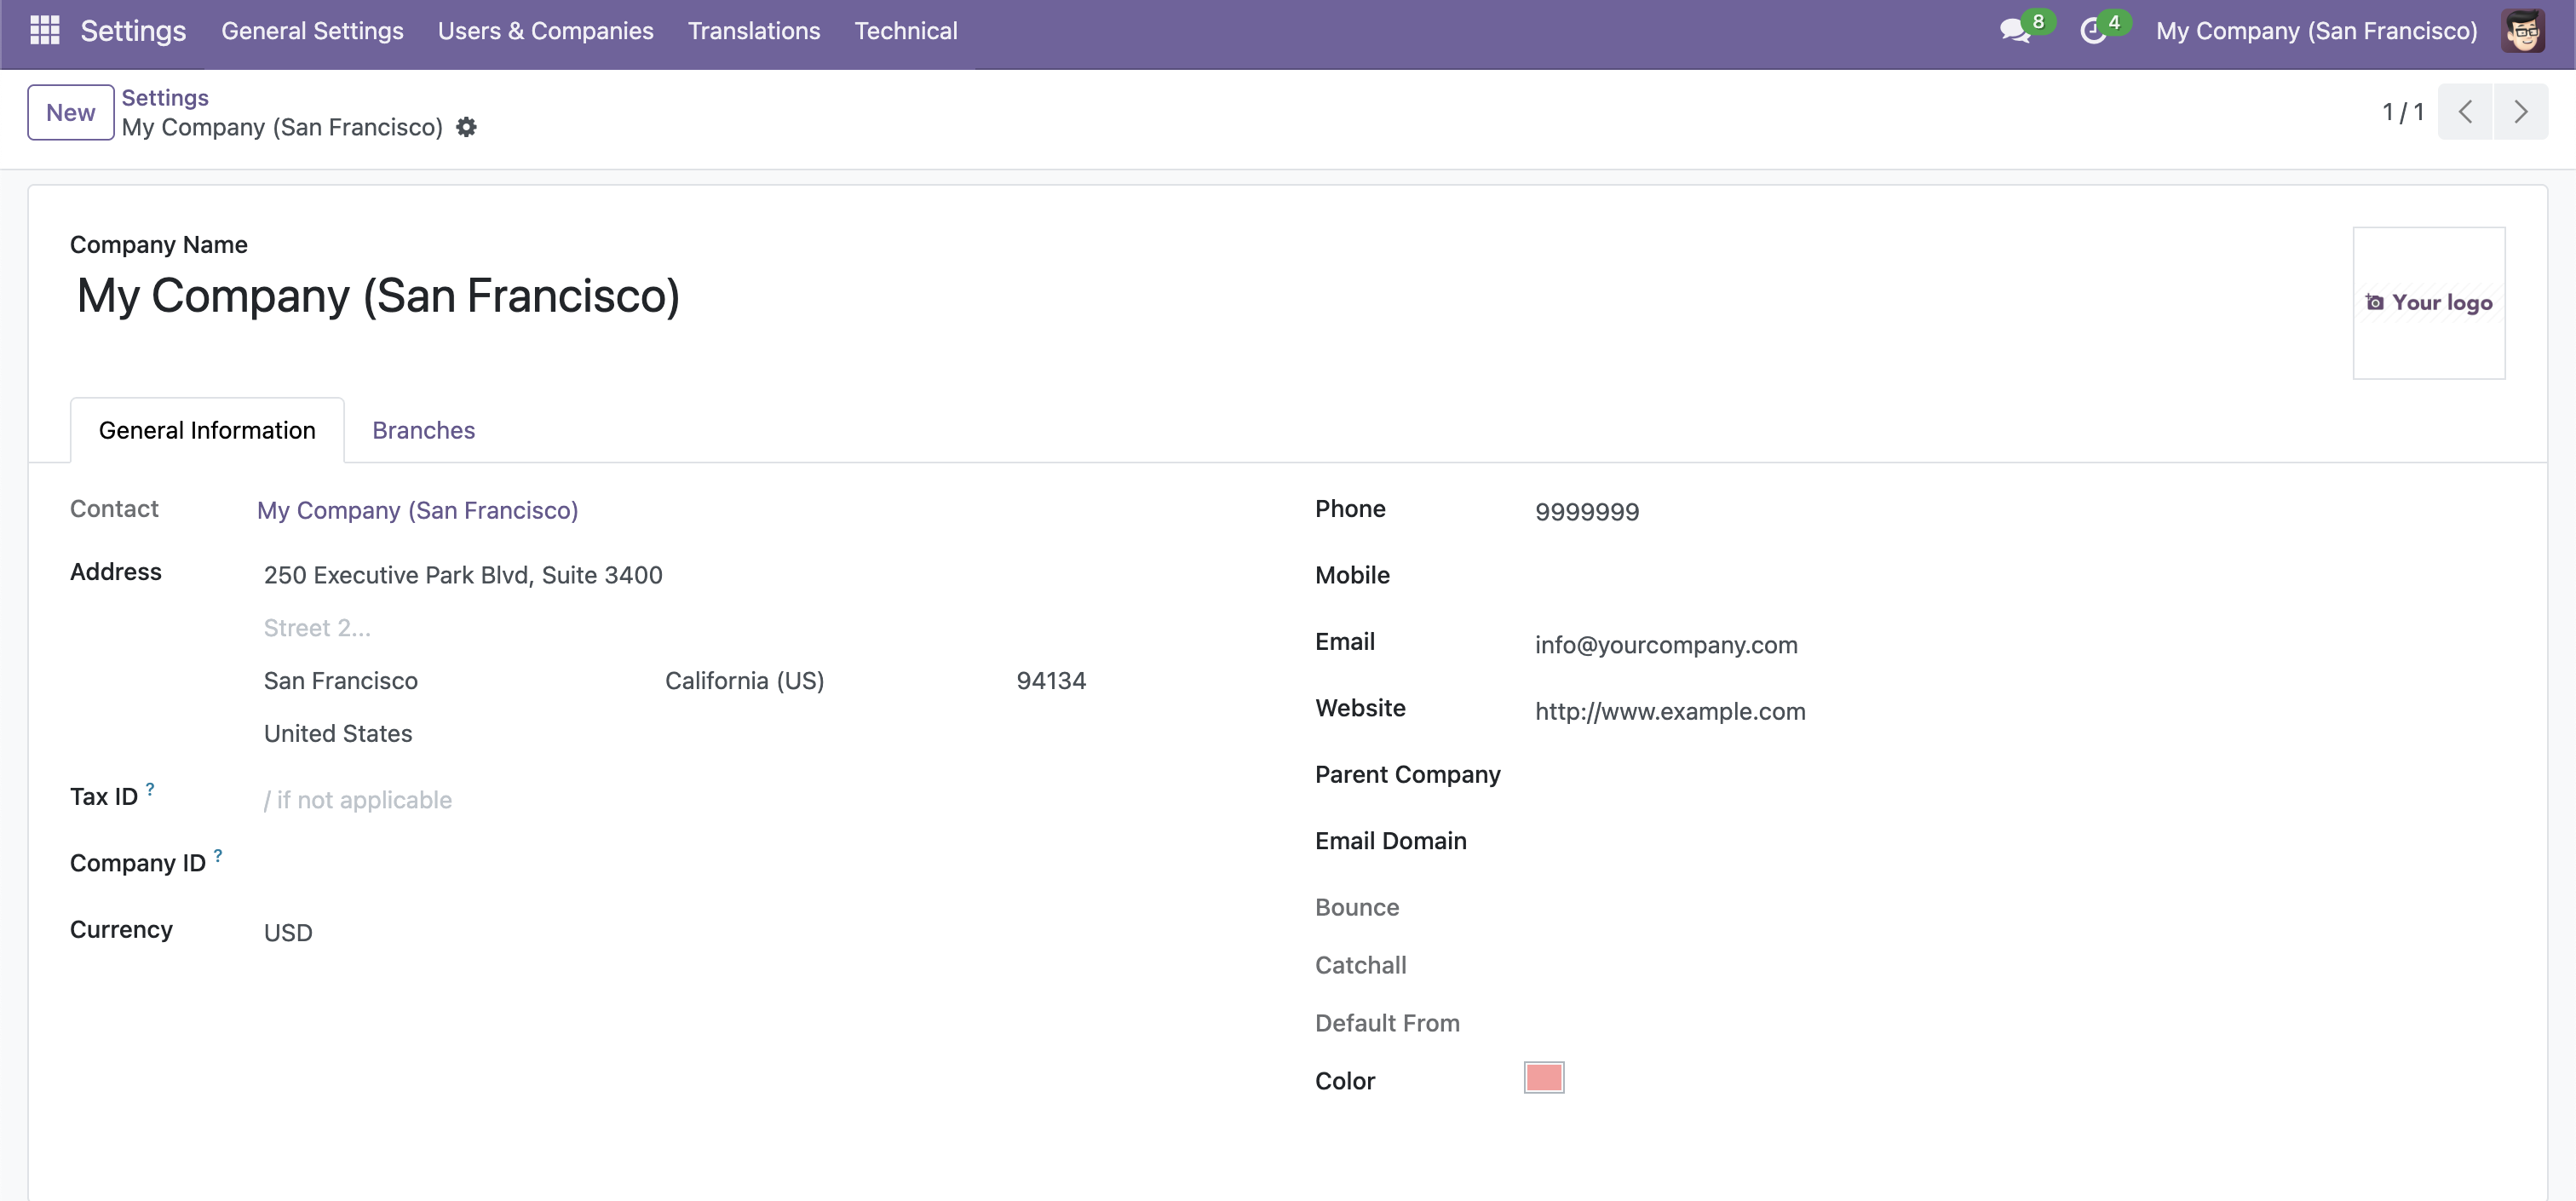Click Company ID help question mark
This screenshot has width=2576, height=1201.
coord(218,854)
